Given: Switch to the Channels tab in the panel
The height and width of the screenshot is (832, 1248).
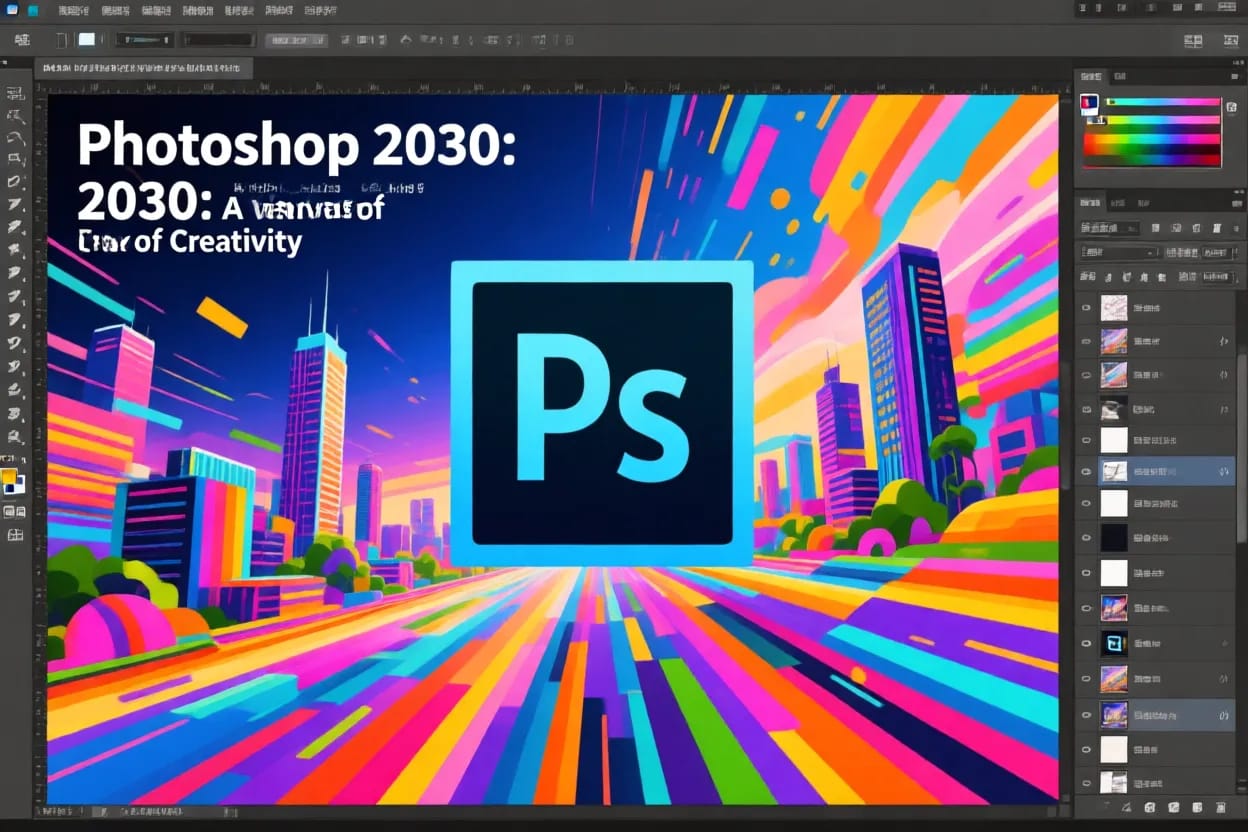Looking at the screenshot, I should [x=1120, y=203].
